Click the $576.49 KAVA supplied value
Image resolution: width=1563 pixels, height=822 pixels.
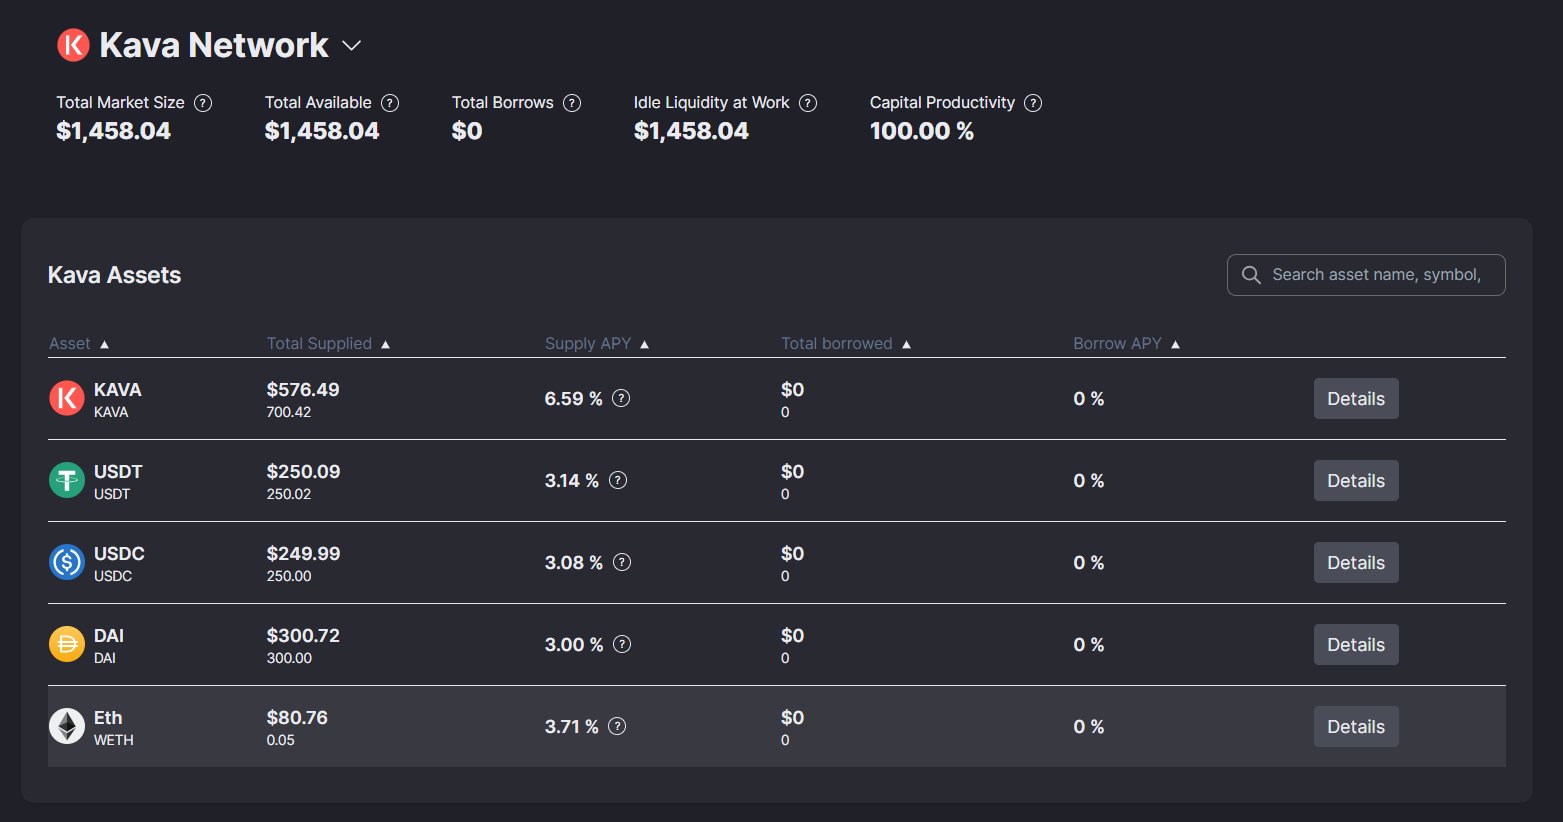(303, 389)
